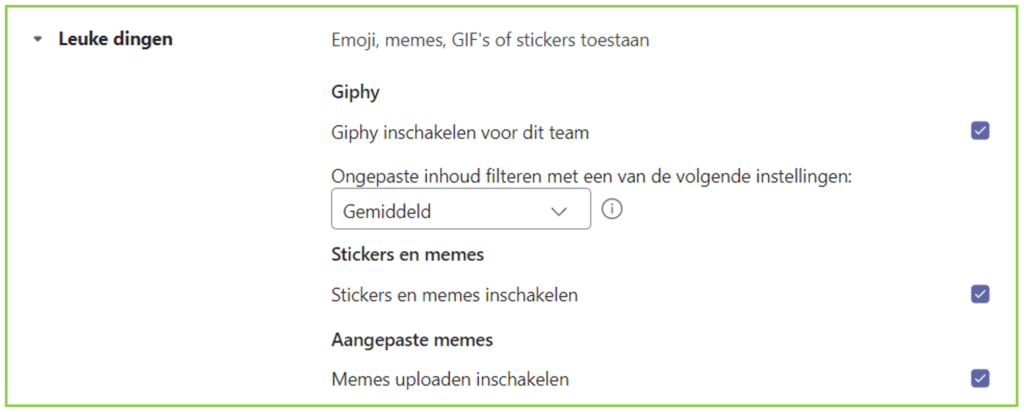Screen dimensions: 1024x412
Task: Disable Giphy inschakelen voor dit team checkbox
Action: coord(980,131)
